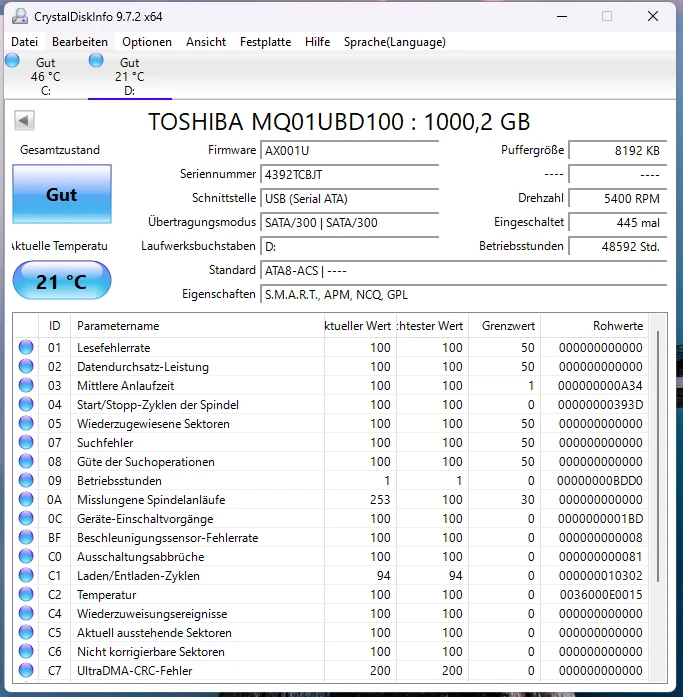
Task: Click raw value 0036000E0015
Action: pyautogui.click(x=601, y=595)
